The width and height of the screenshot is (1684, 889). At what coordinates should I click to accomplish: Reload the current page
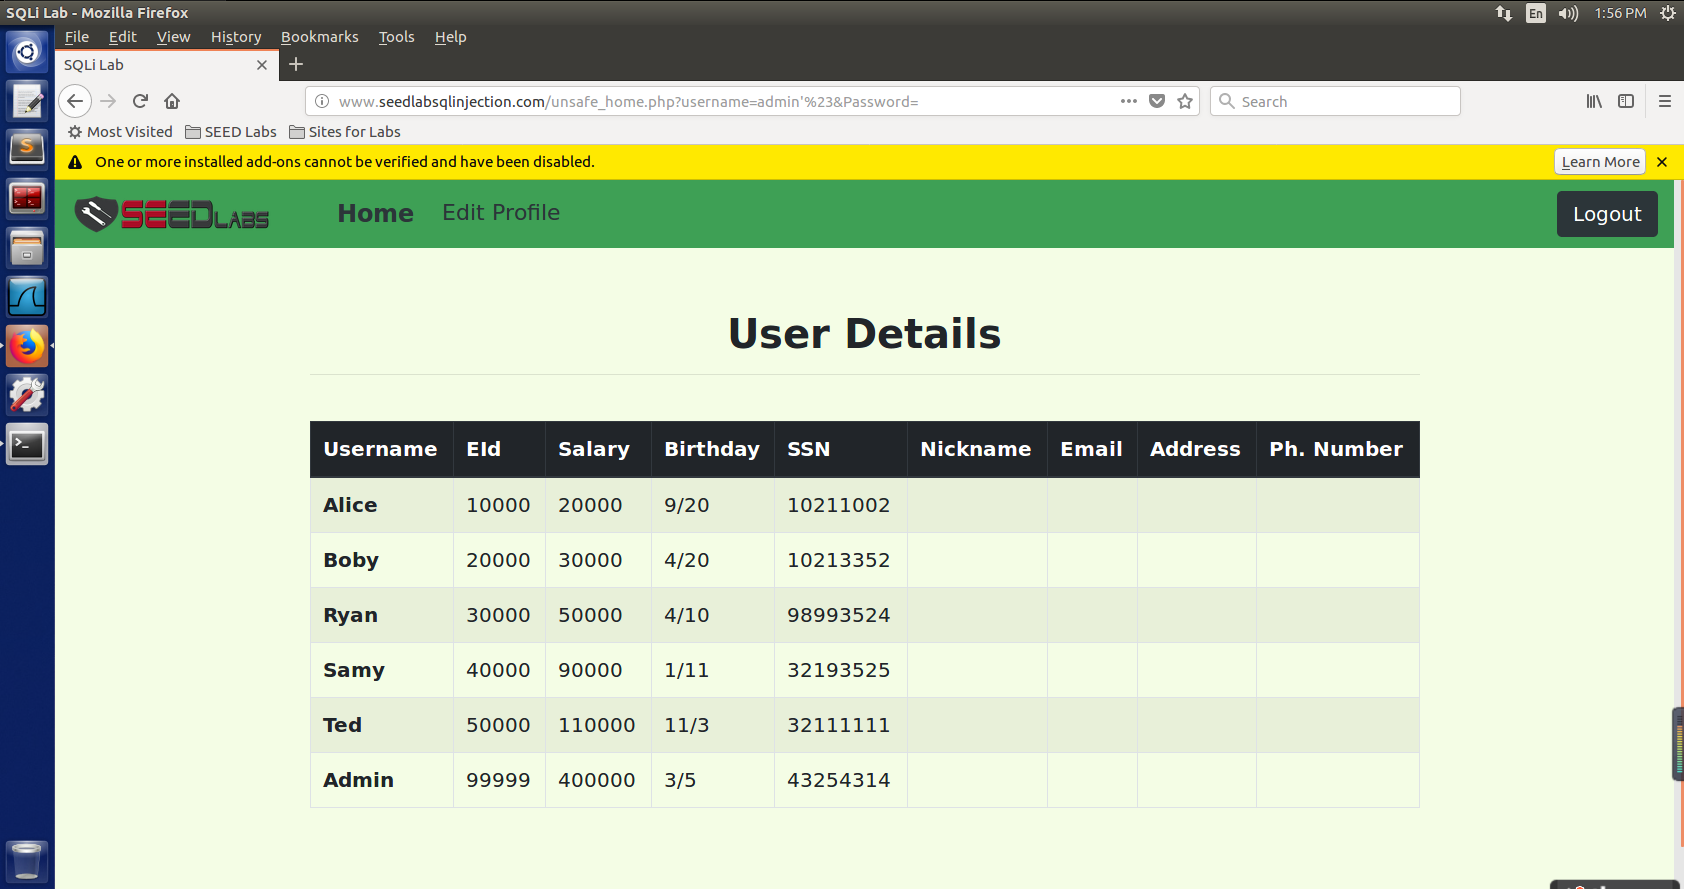140,101
